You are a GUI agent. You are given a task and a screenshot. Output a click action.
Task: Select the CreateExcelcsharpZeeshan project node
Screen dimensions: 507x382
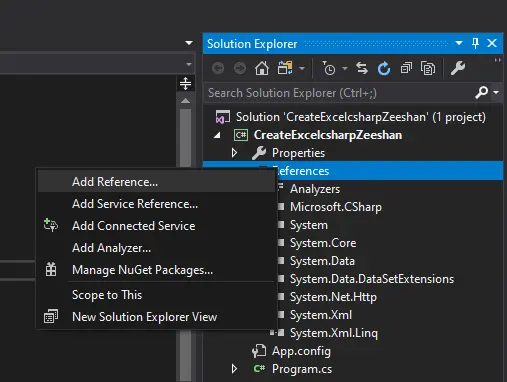coord(328,135)
